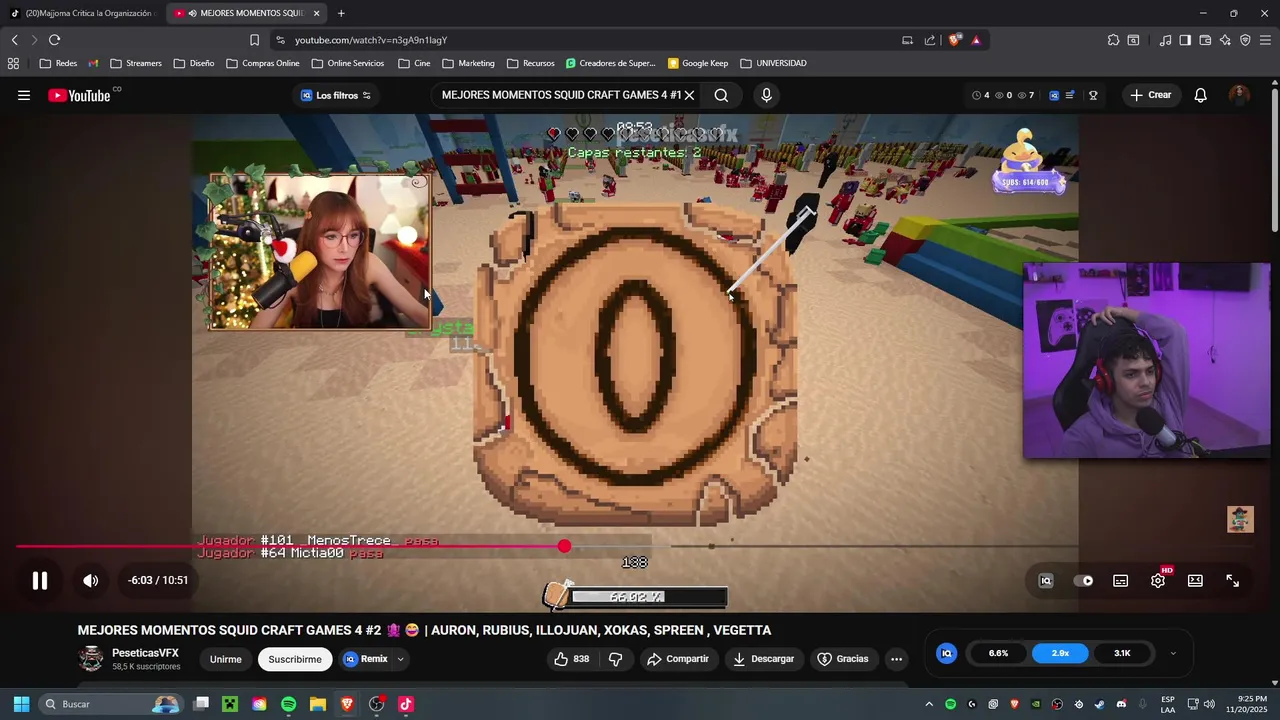
Task: Toggle the autoplay switch in the player
Action: (x=1083, y=580)
